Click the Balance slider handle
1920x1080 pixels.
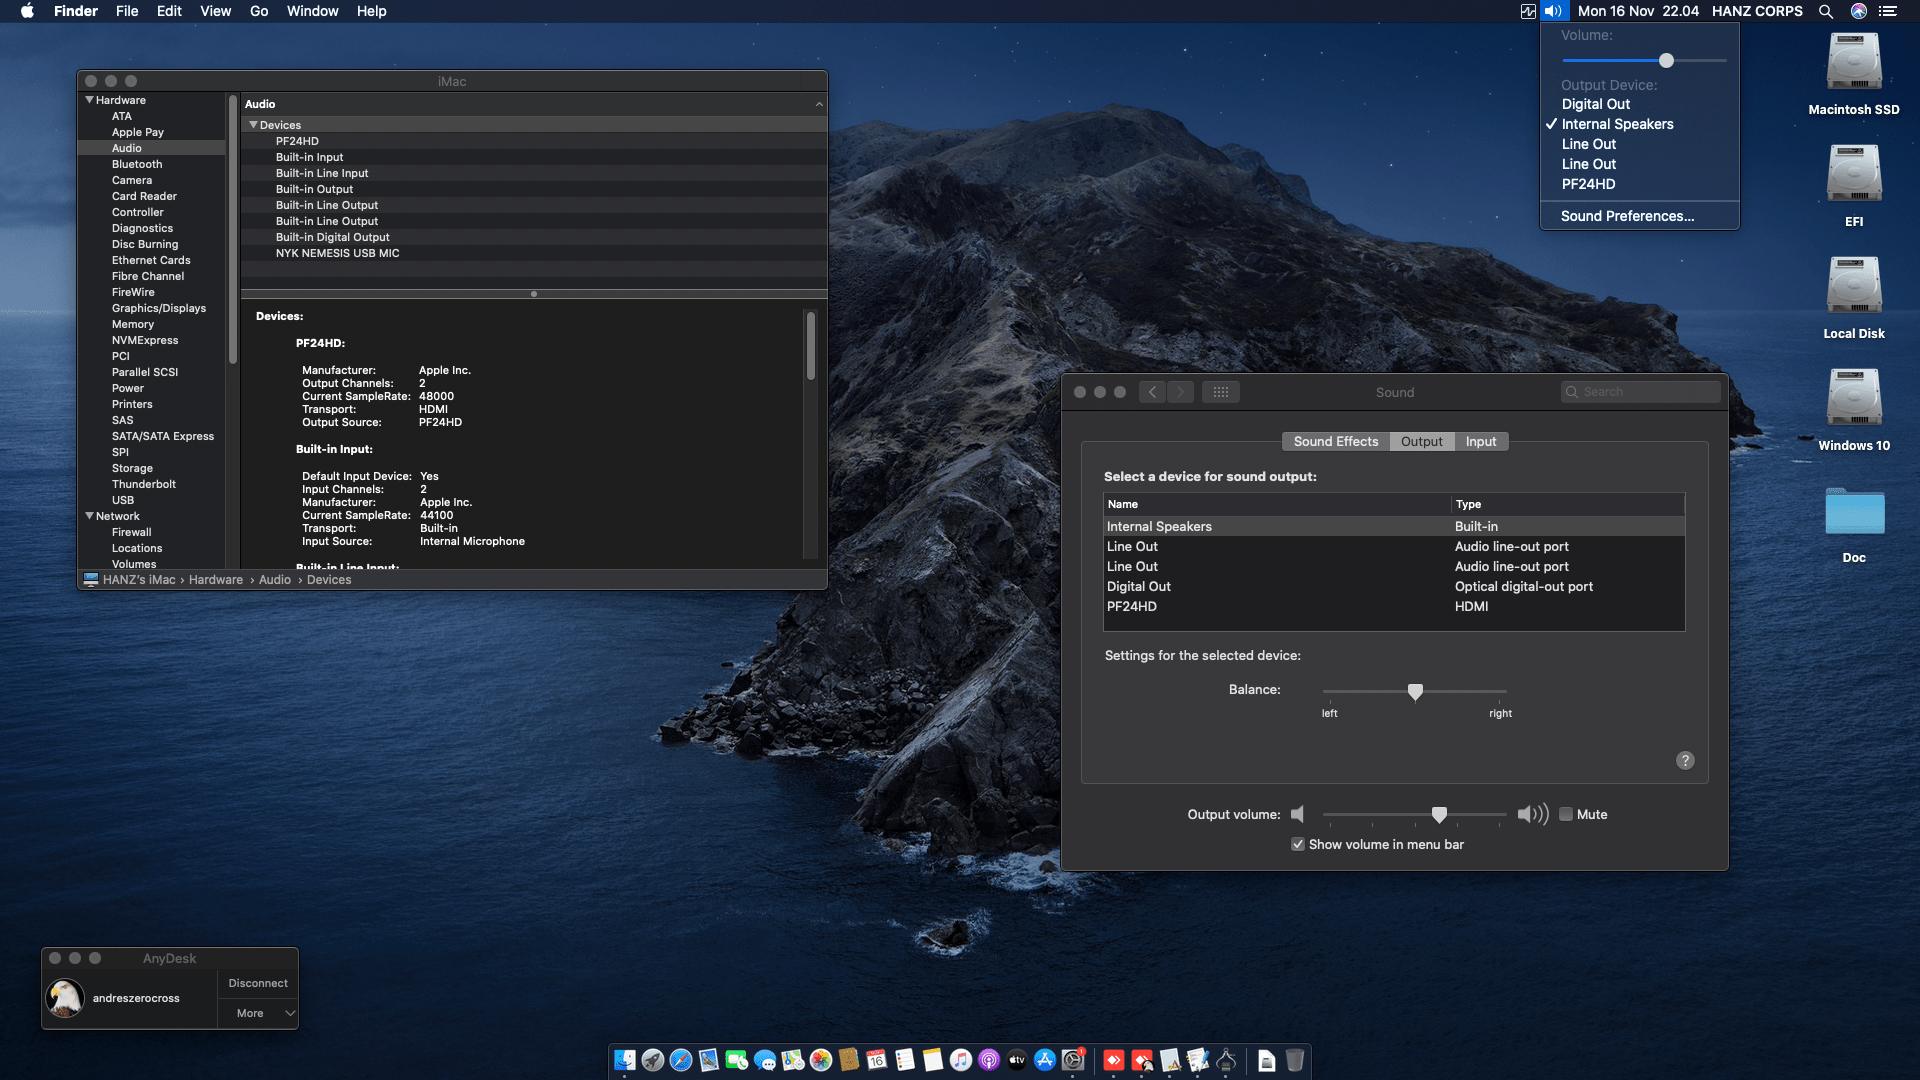(x=1415, y=691)
